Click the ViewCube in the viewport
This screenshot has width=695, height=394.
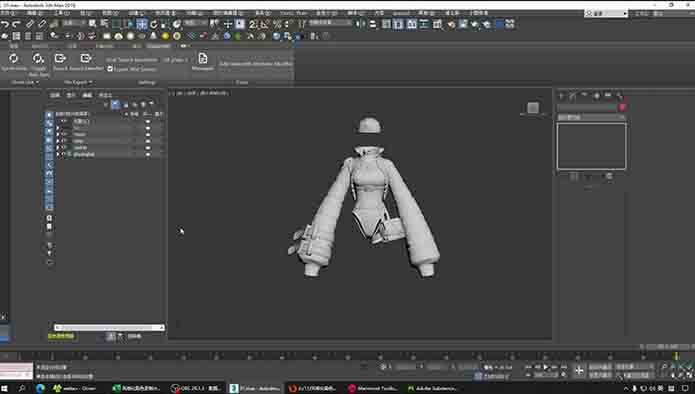(533, 108)
